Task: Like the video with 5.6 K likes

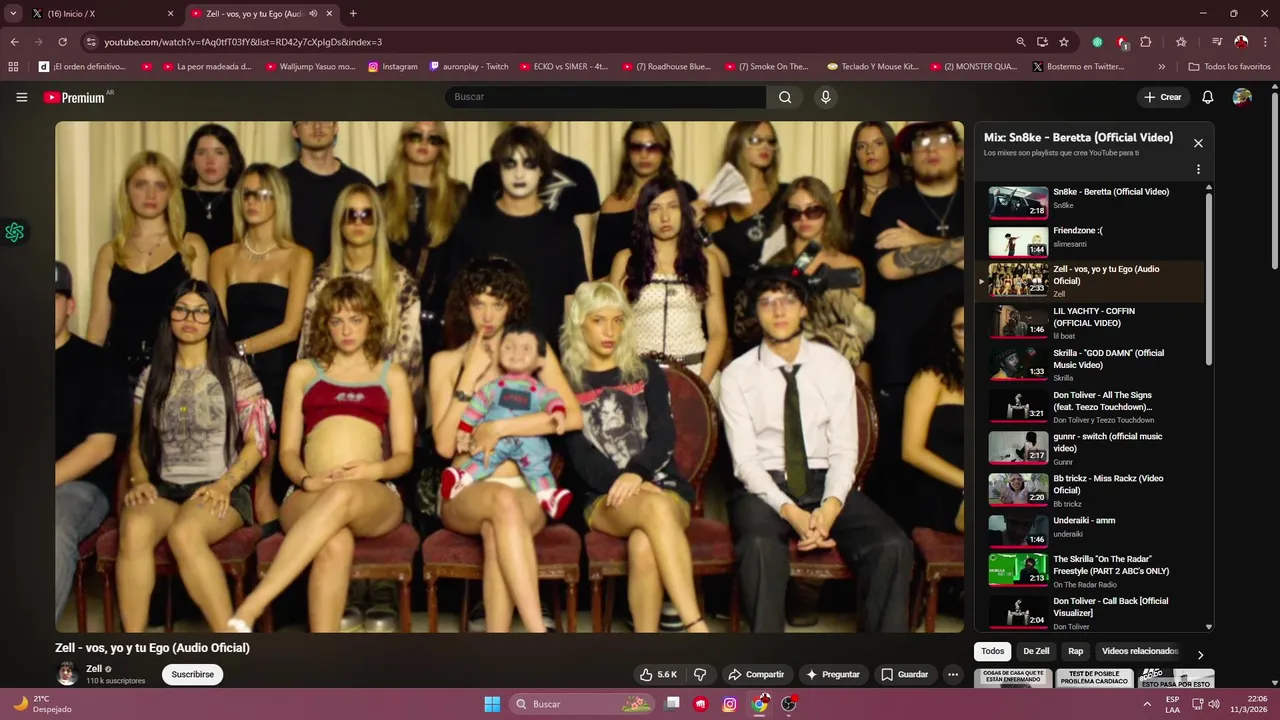Action: point(658,674)
